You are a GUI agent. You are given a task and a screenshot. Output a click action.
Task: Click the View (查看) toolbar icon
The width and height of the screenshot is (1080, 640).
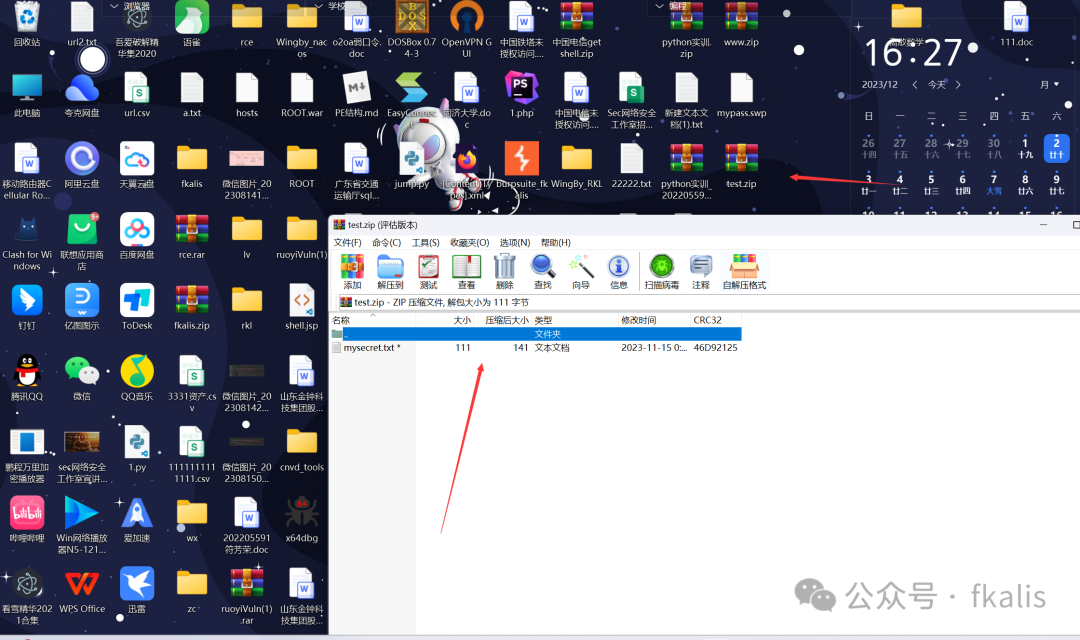[x=466, y=271]
